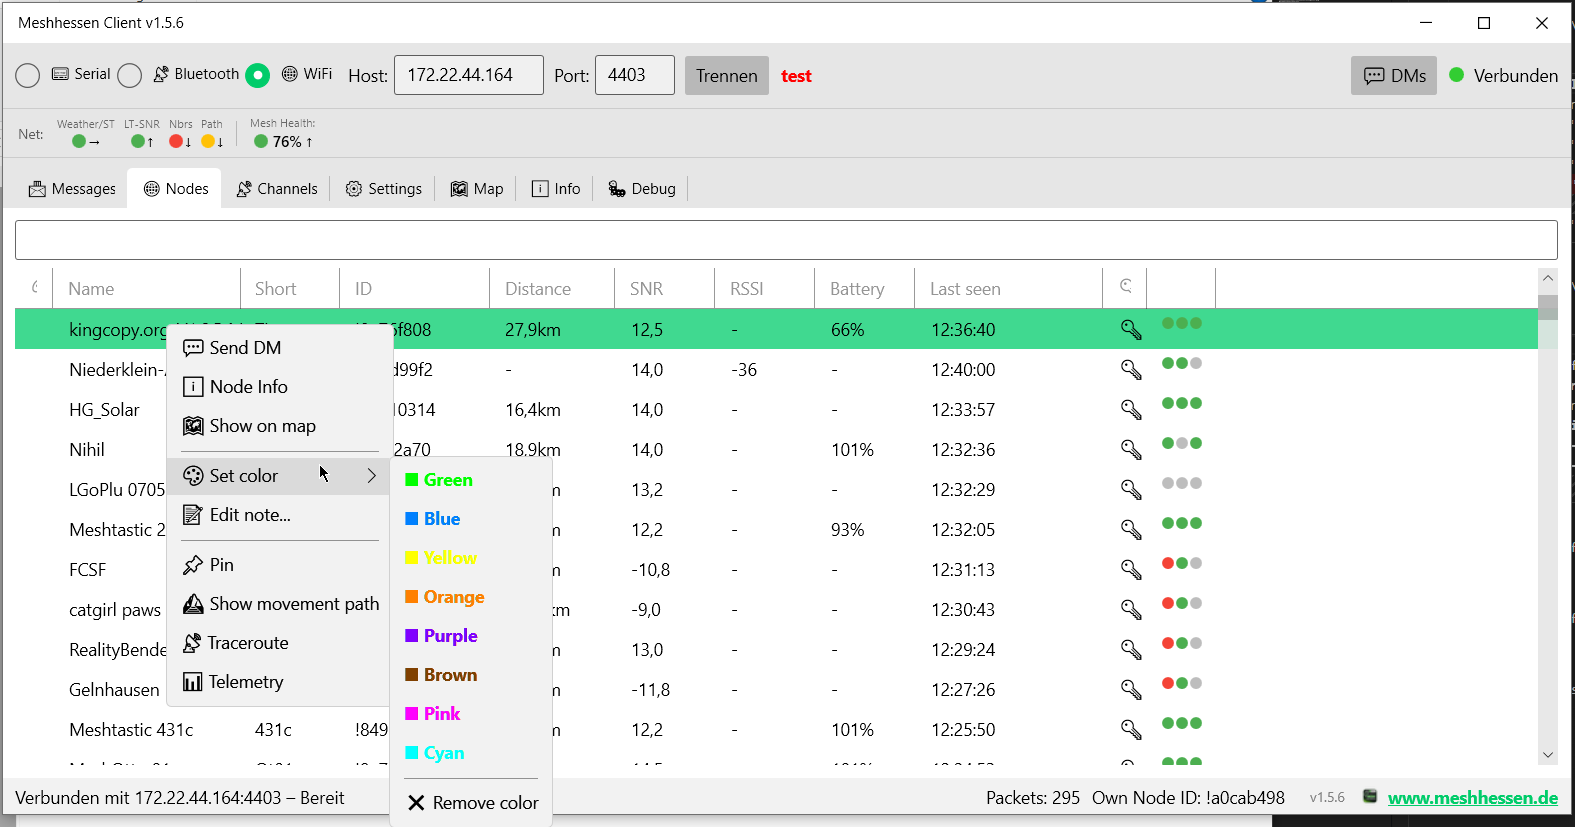Click key icon in catgirl paws row
This screenshot has height=827, width=1575.
[x=1131, y=610]
